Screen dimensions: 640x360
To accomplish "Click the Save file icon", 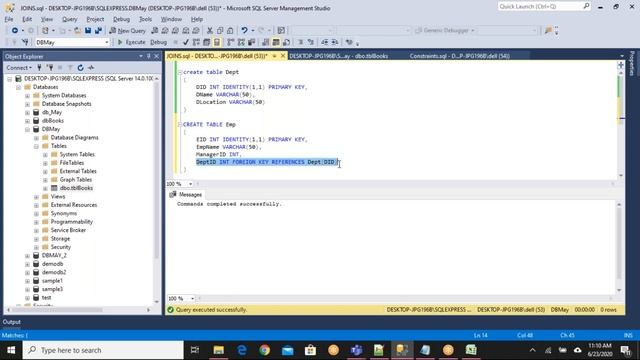I will (x=88, y=31).
